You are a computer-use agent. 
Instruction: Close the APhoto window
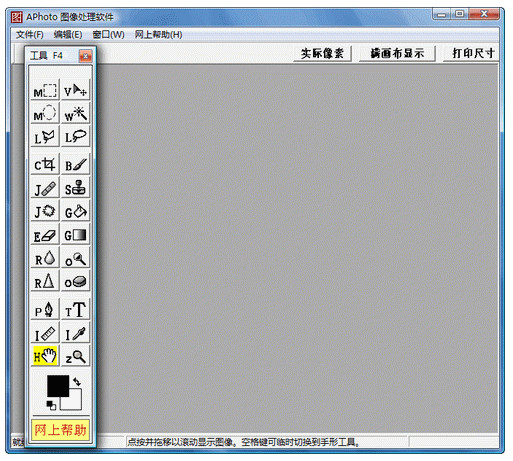(x=484, y=14)
